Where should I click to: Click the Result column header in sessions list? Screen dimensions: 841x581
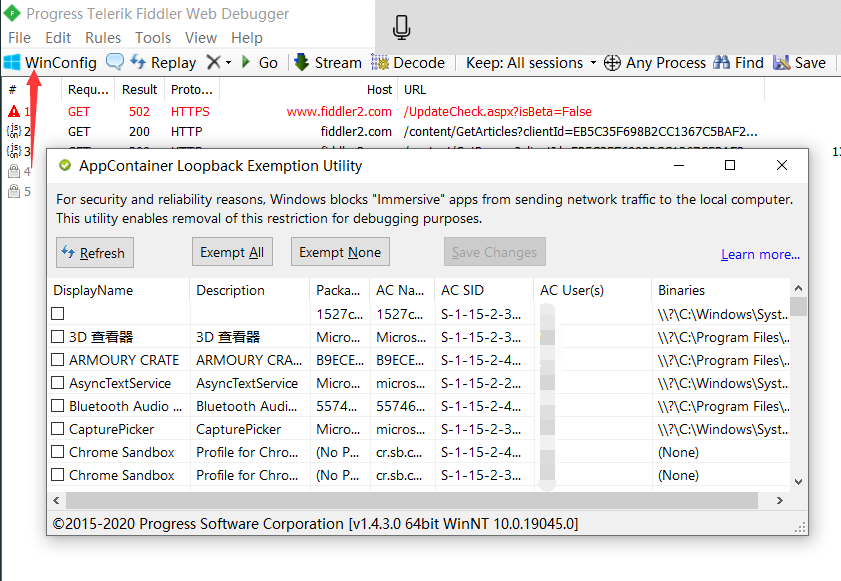pyautogui.click(x=139, y=90)
